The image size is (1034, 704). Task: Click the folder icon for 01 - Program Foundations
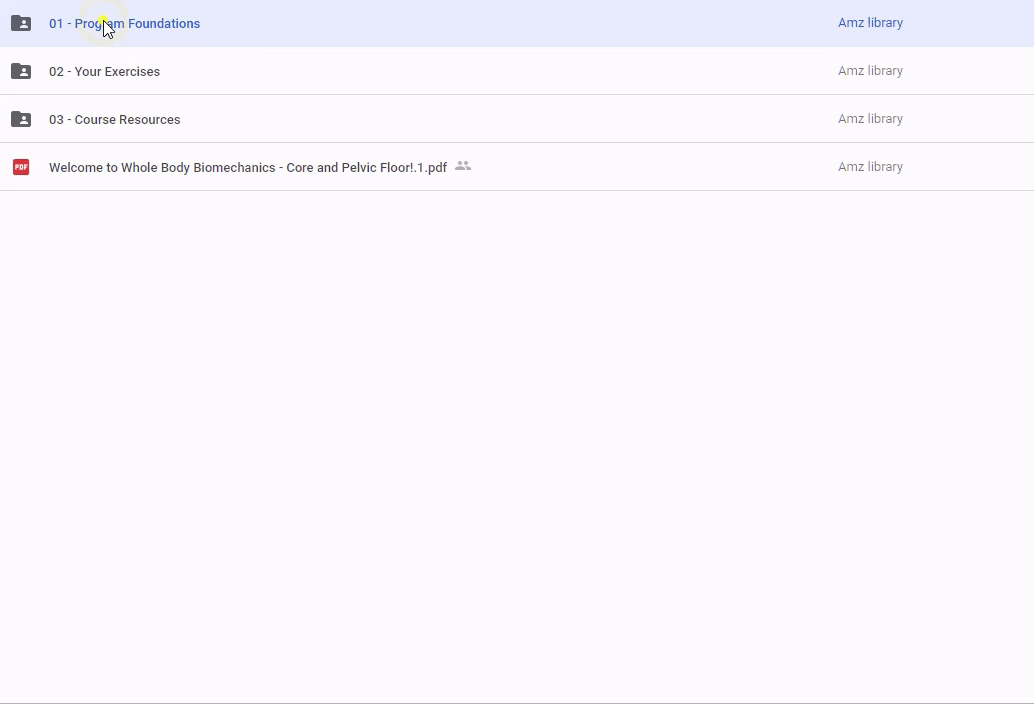[x=21, y=23]
